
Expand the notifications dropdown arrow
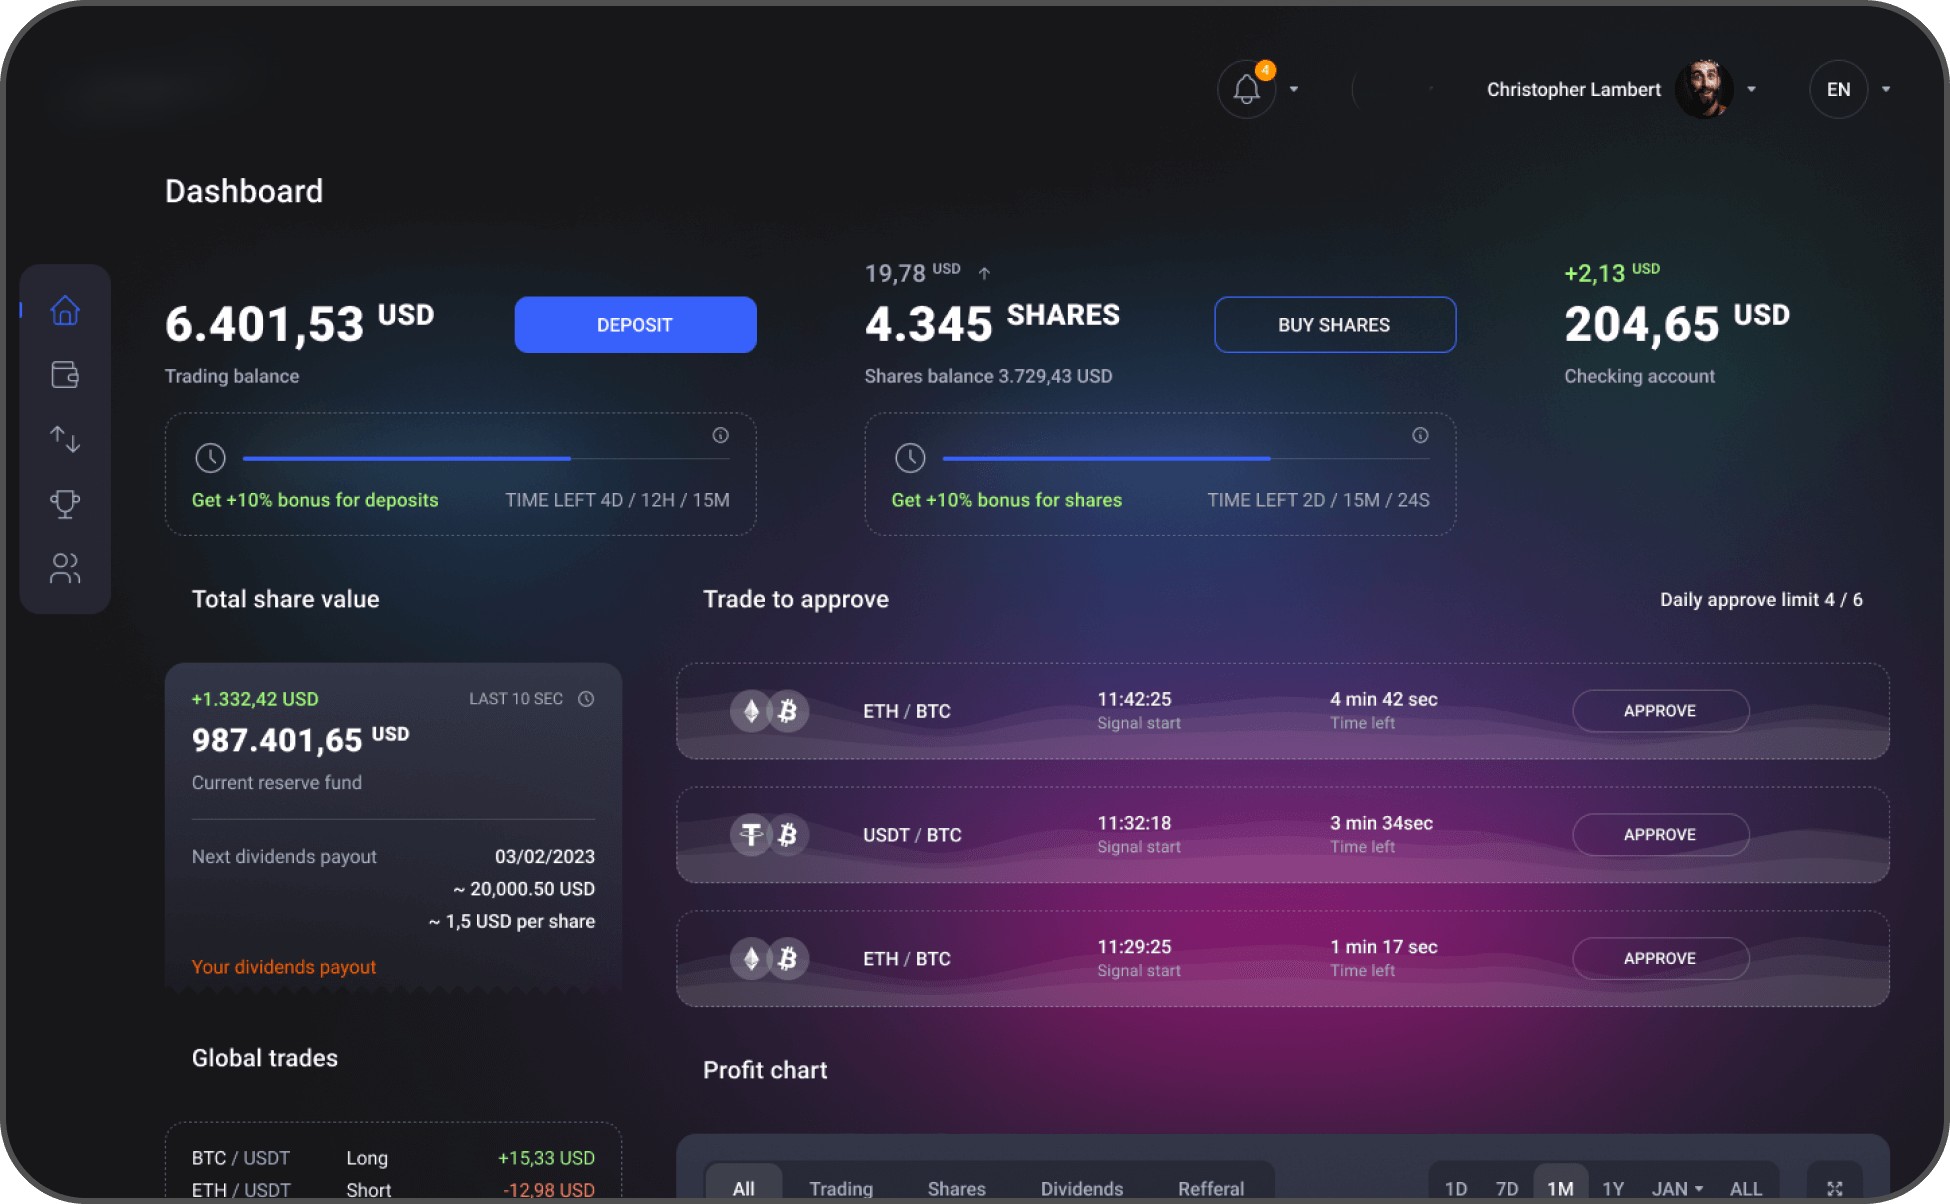tap(1294, 89)
